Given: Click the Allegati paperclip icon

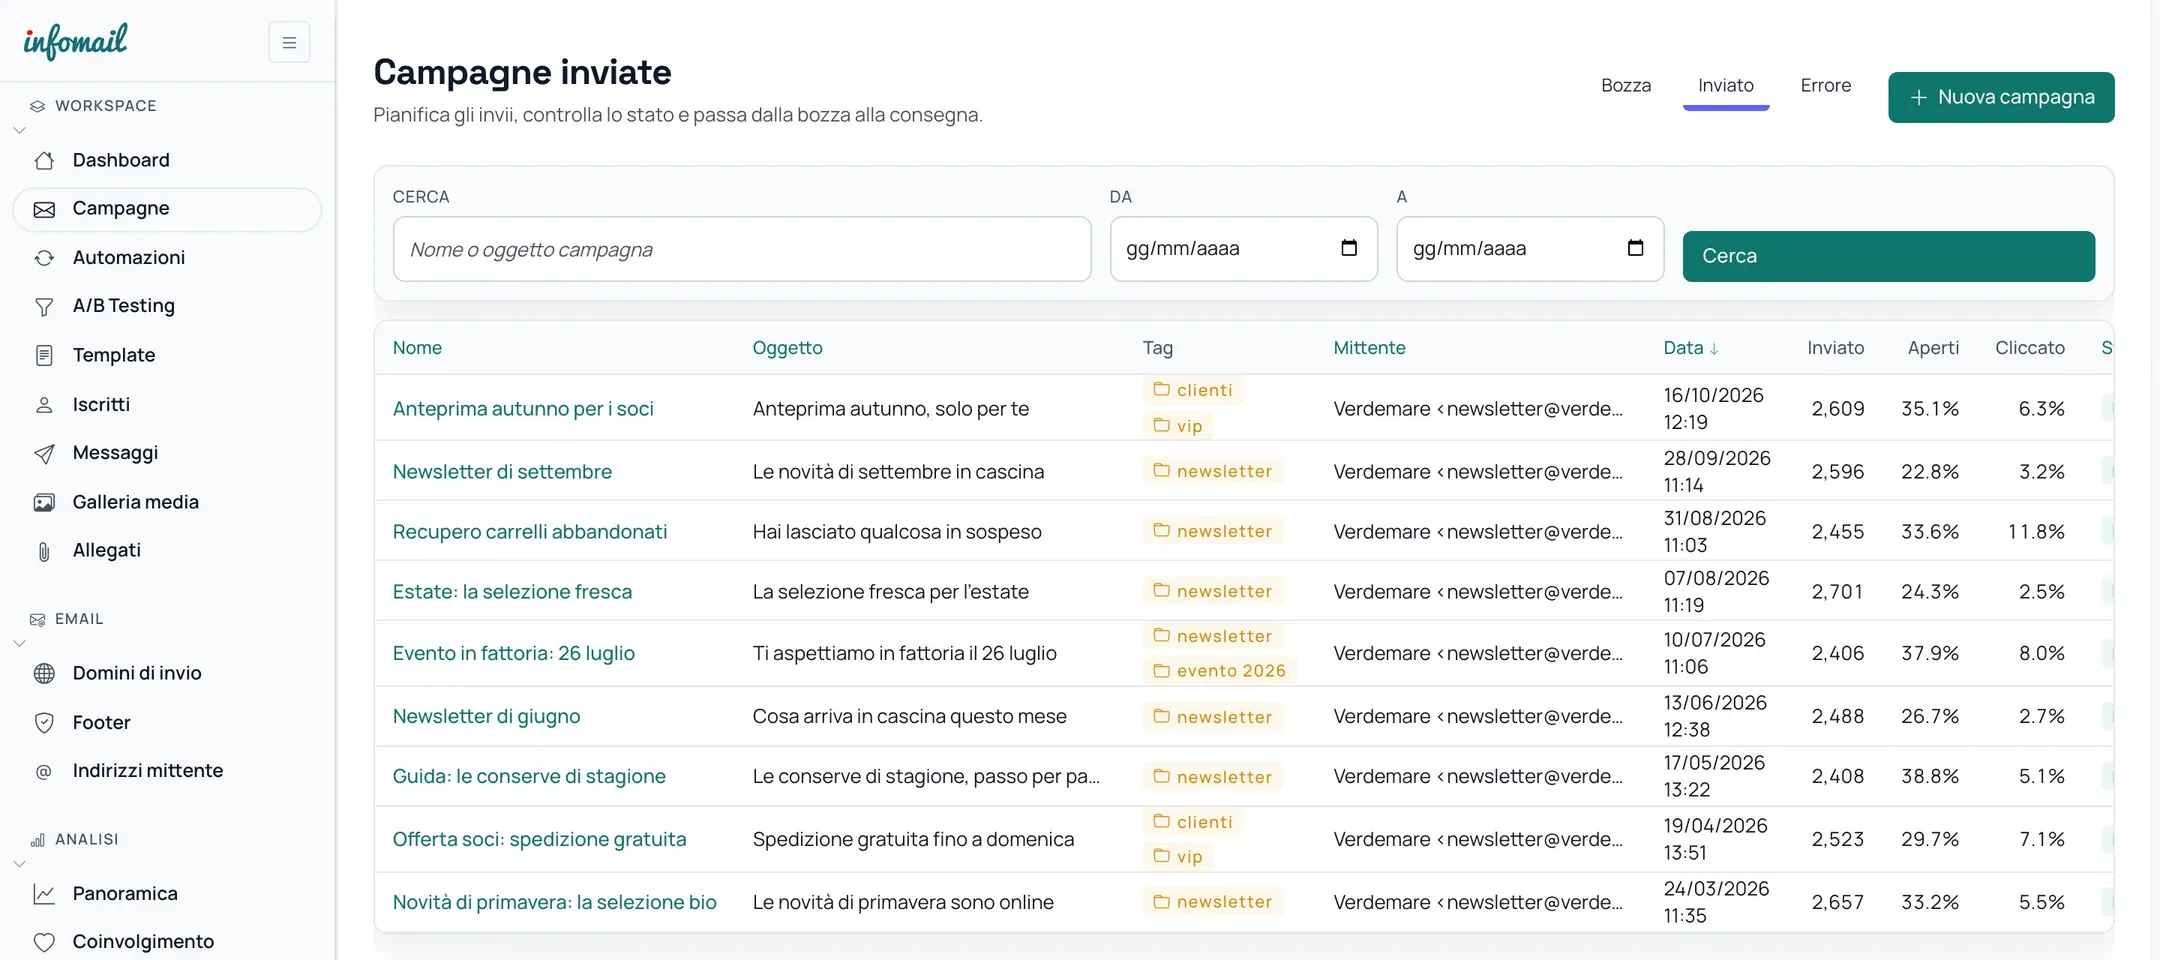Looking at the screenshot, I should [44, 551].
